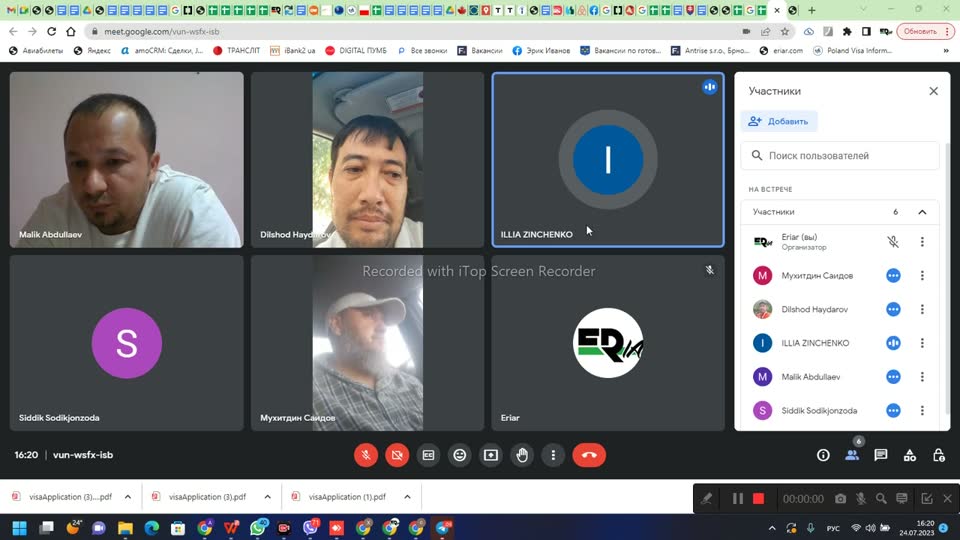The height and width of the screenshot is (540, 960).
Task: Collapse the Участники list chevron
Action: pyautogui.click(x=922, y=212)
